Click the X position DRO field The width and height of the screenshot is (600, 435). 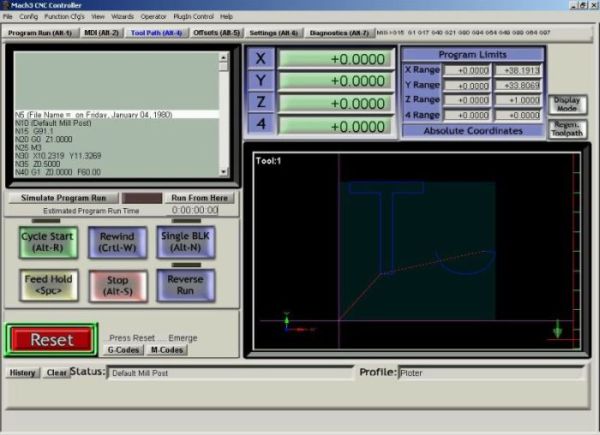(x=335, y=59)
